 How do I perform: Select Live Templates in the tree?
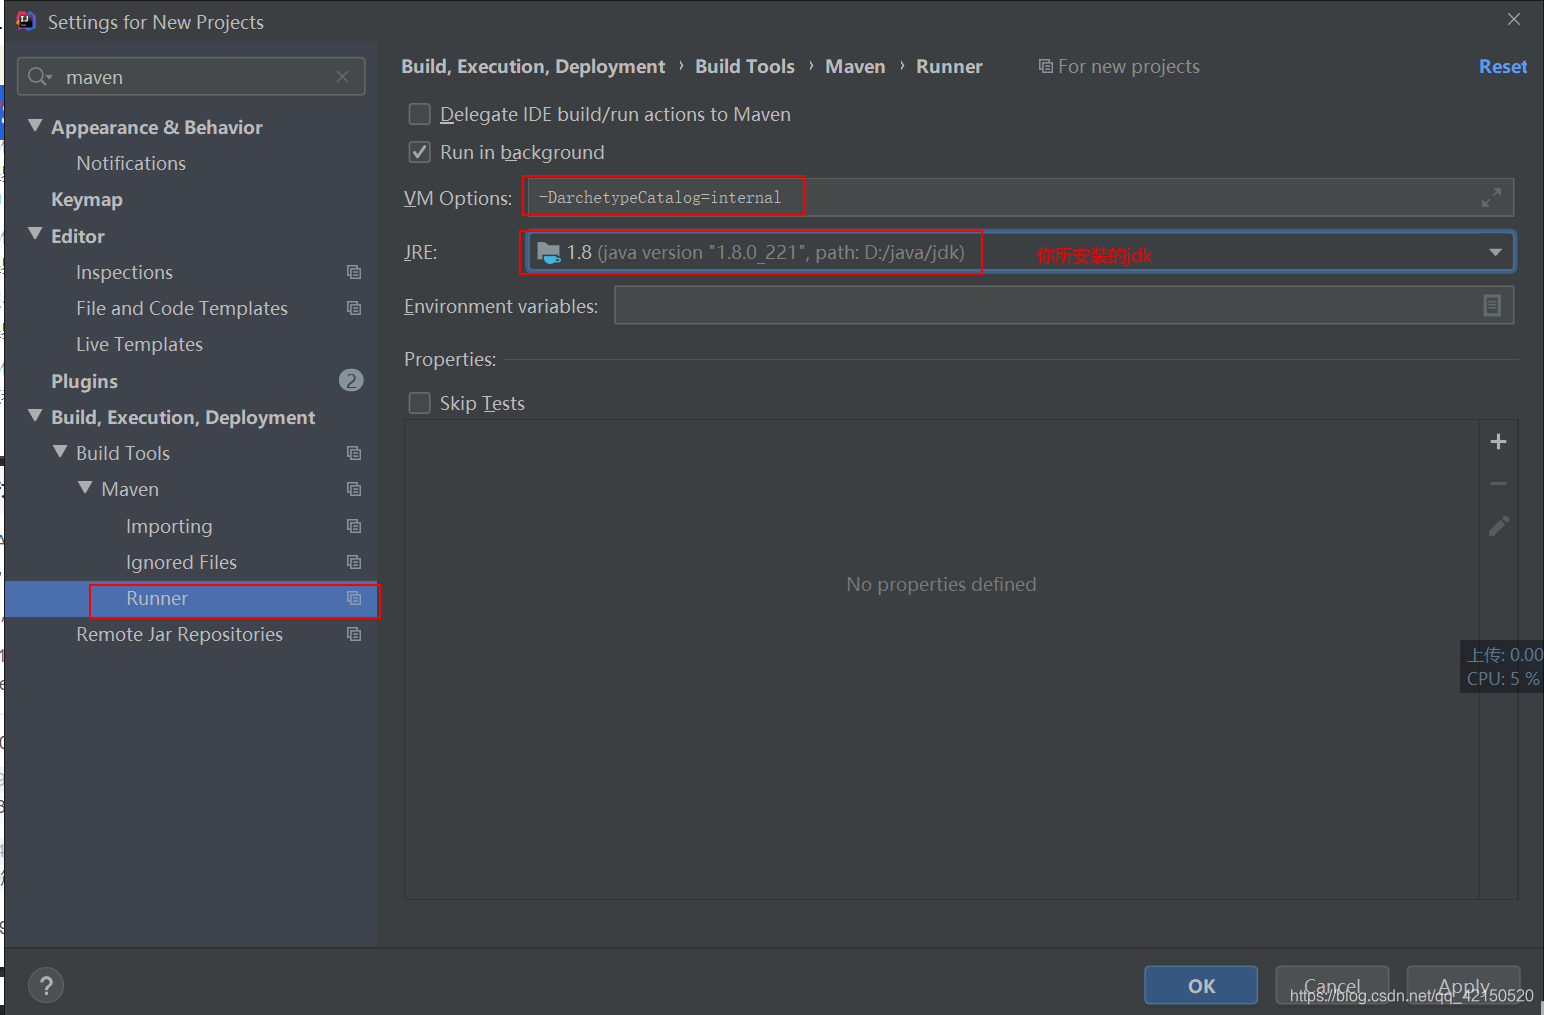tap(139, 344)
